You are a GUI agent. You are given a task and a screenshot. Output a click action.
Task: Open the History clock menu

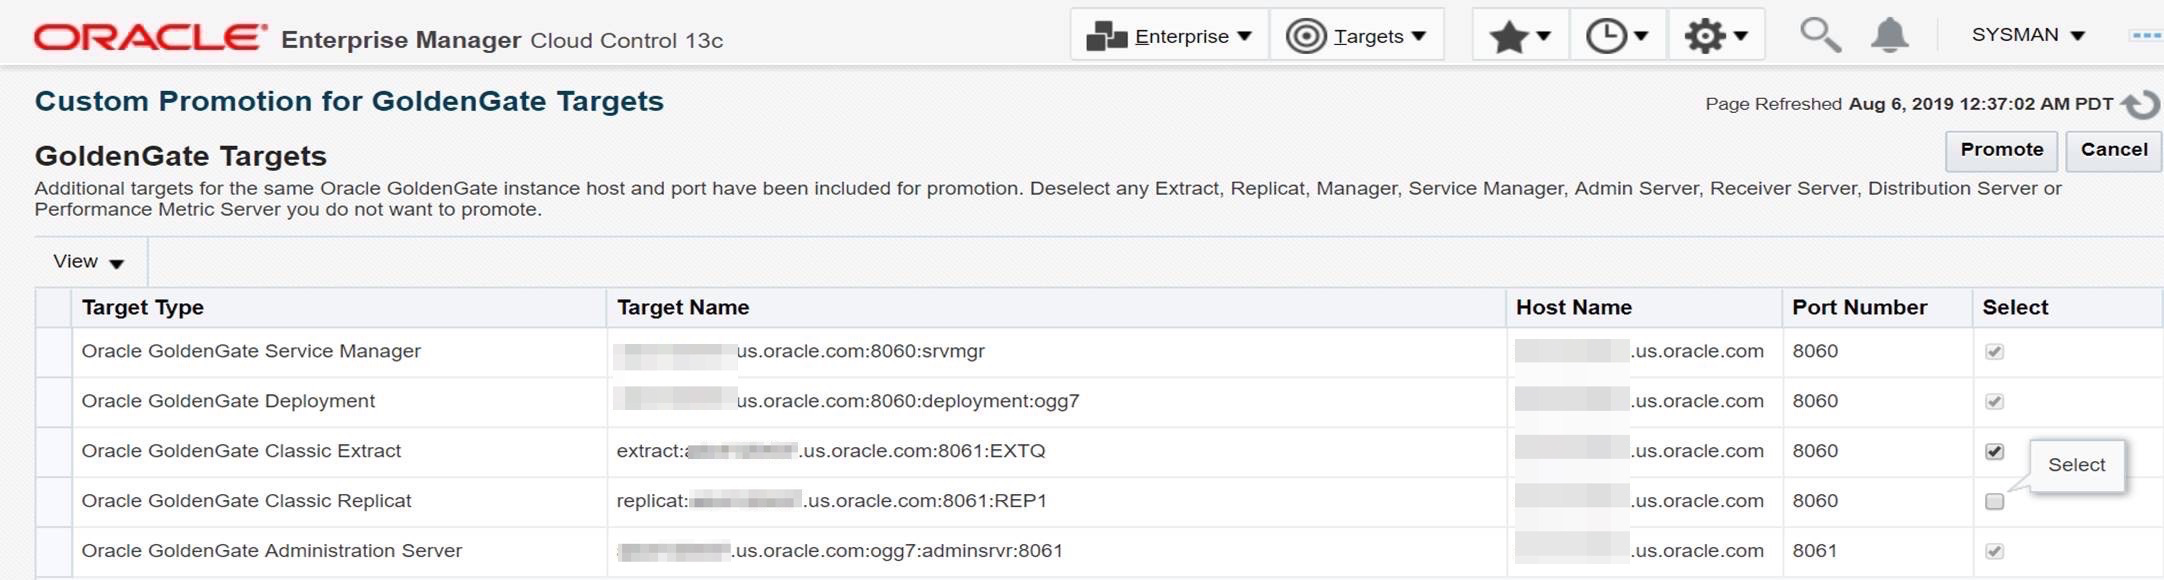[1616, 36]
